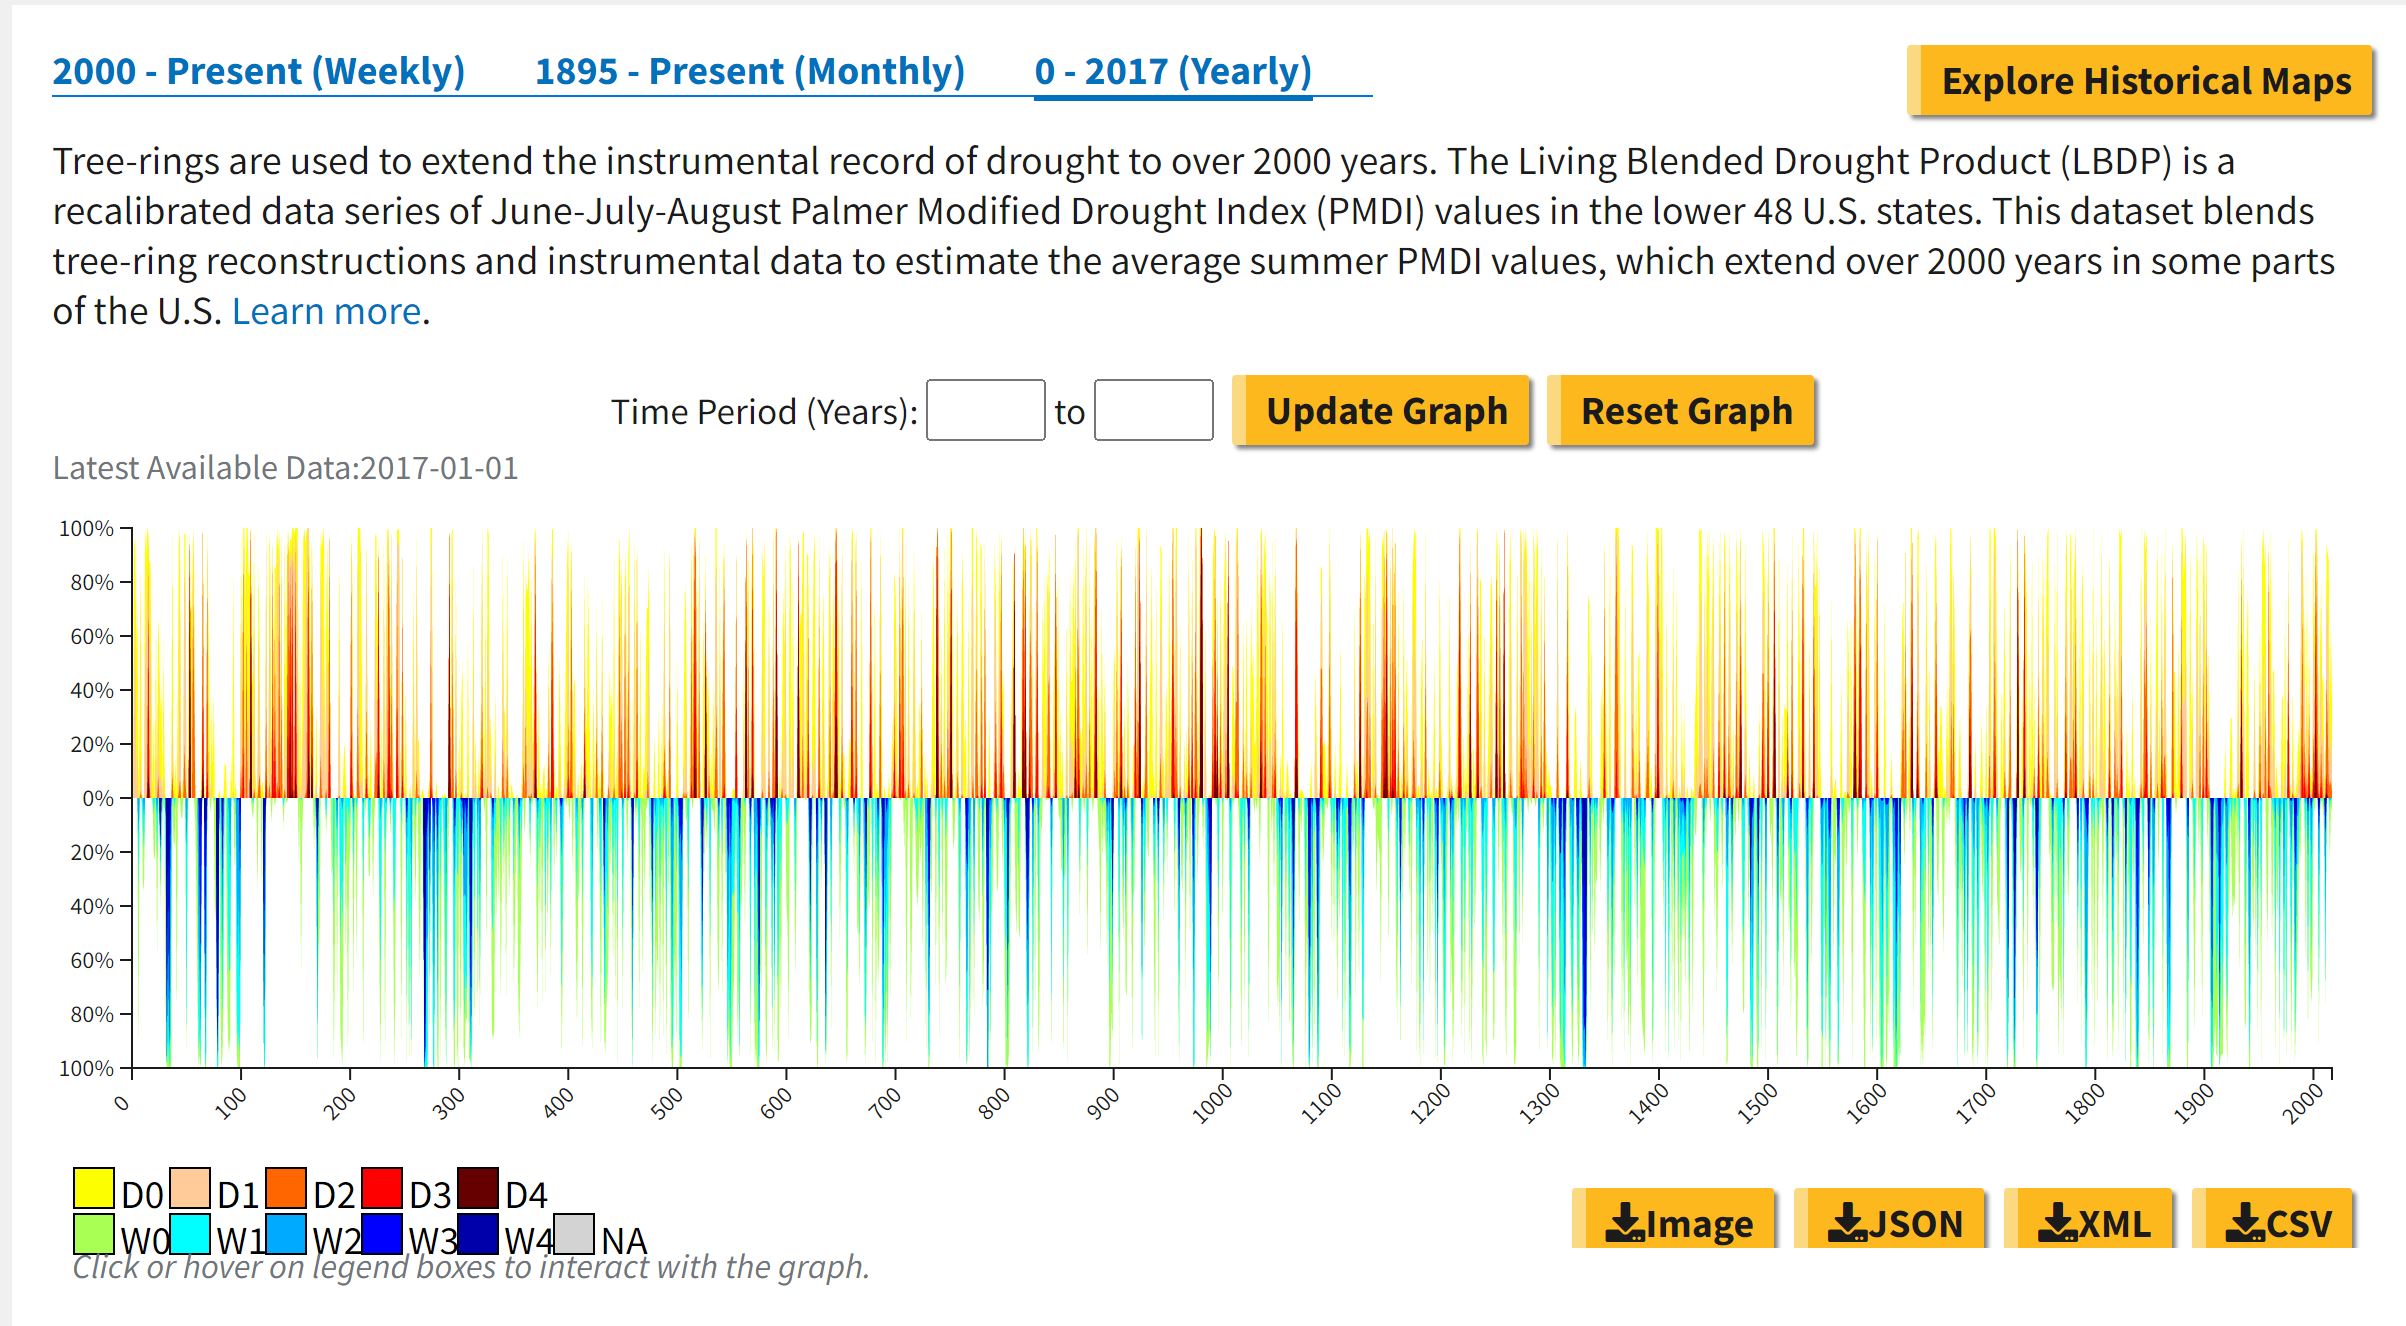Toggle the W1 cyan legend box

click(x=190, y=1234)
